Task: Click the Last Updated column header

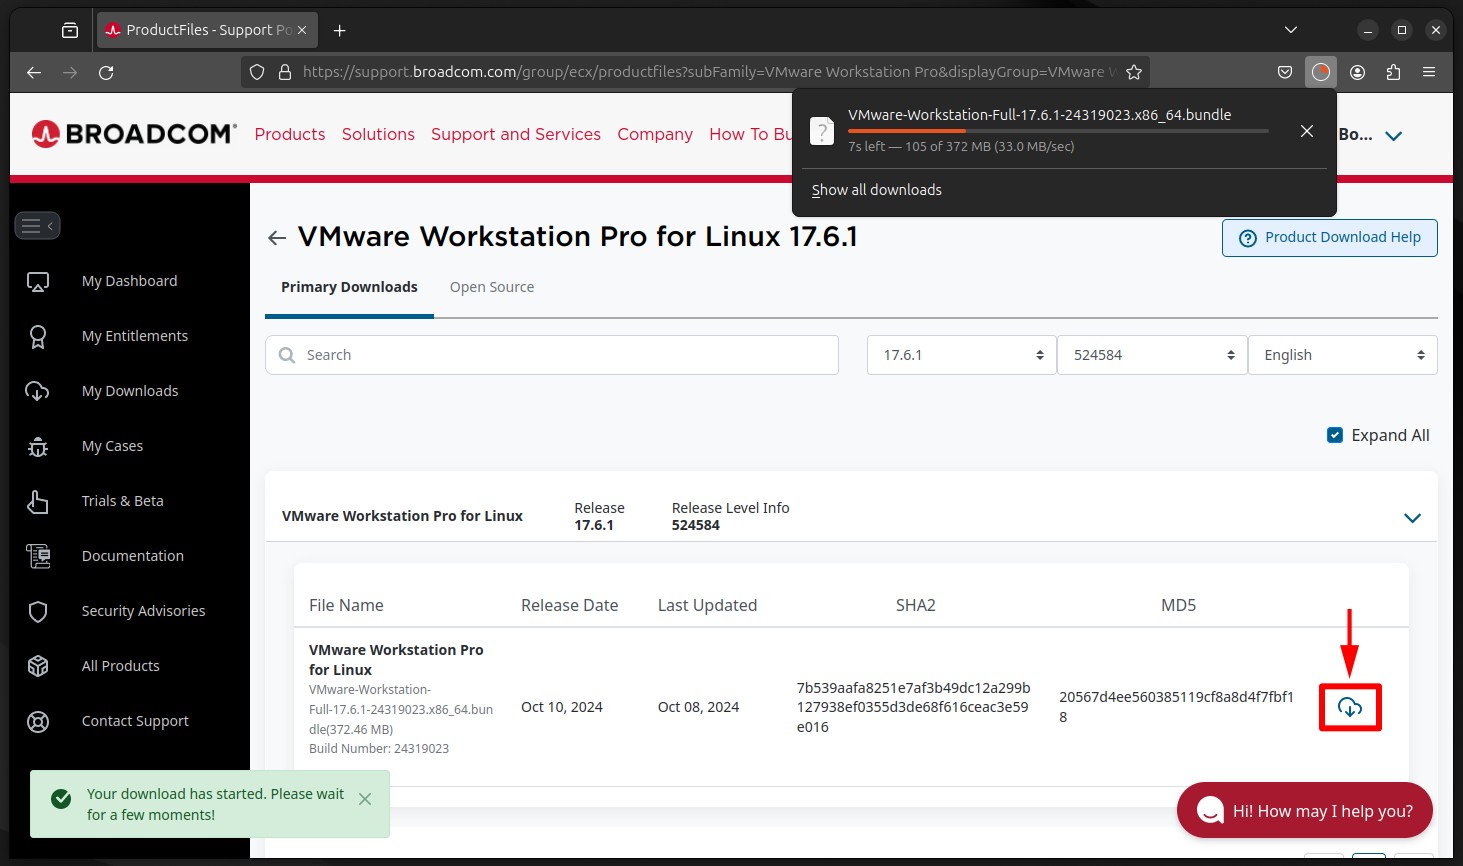Action: (707, 605)
